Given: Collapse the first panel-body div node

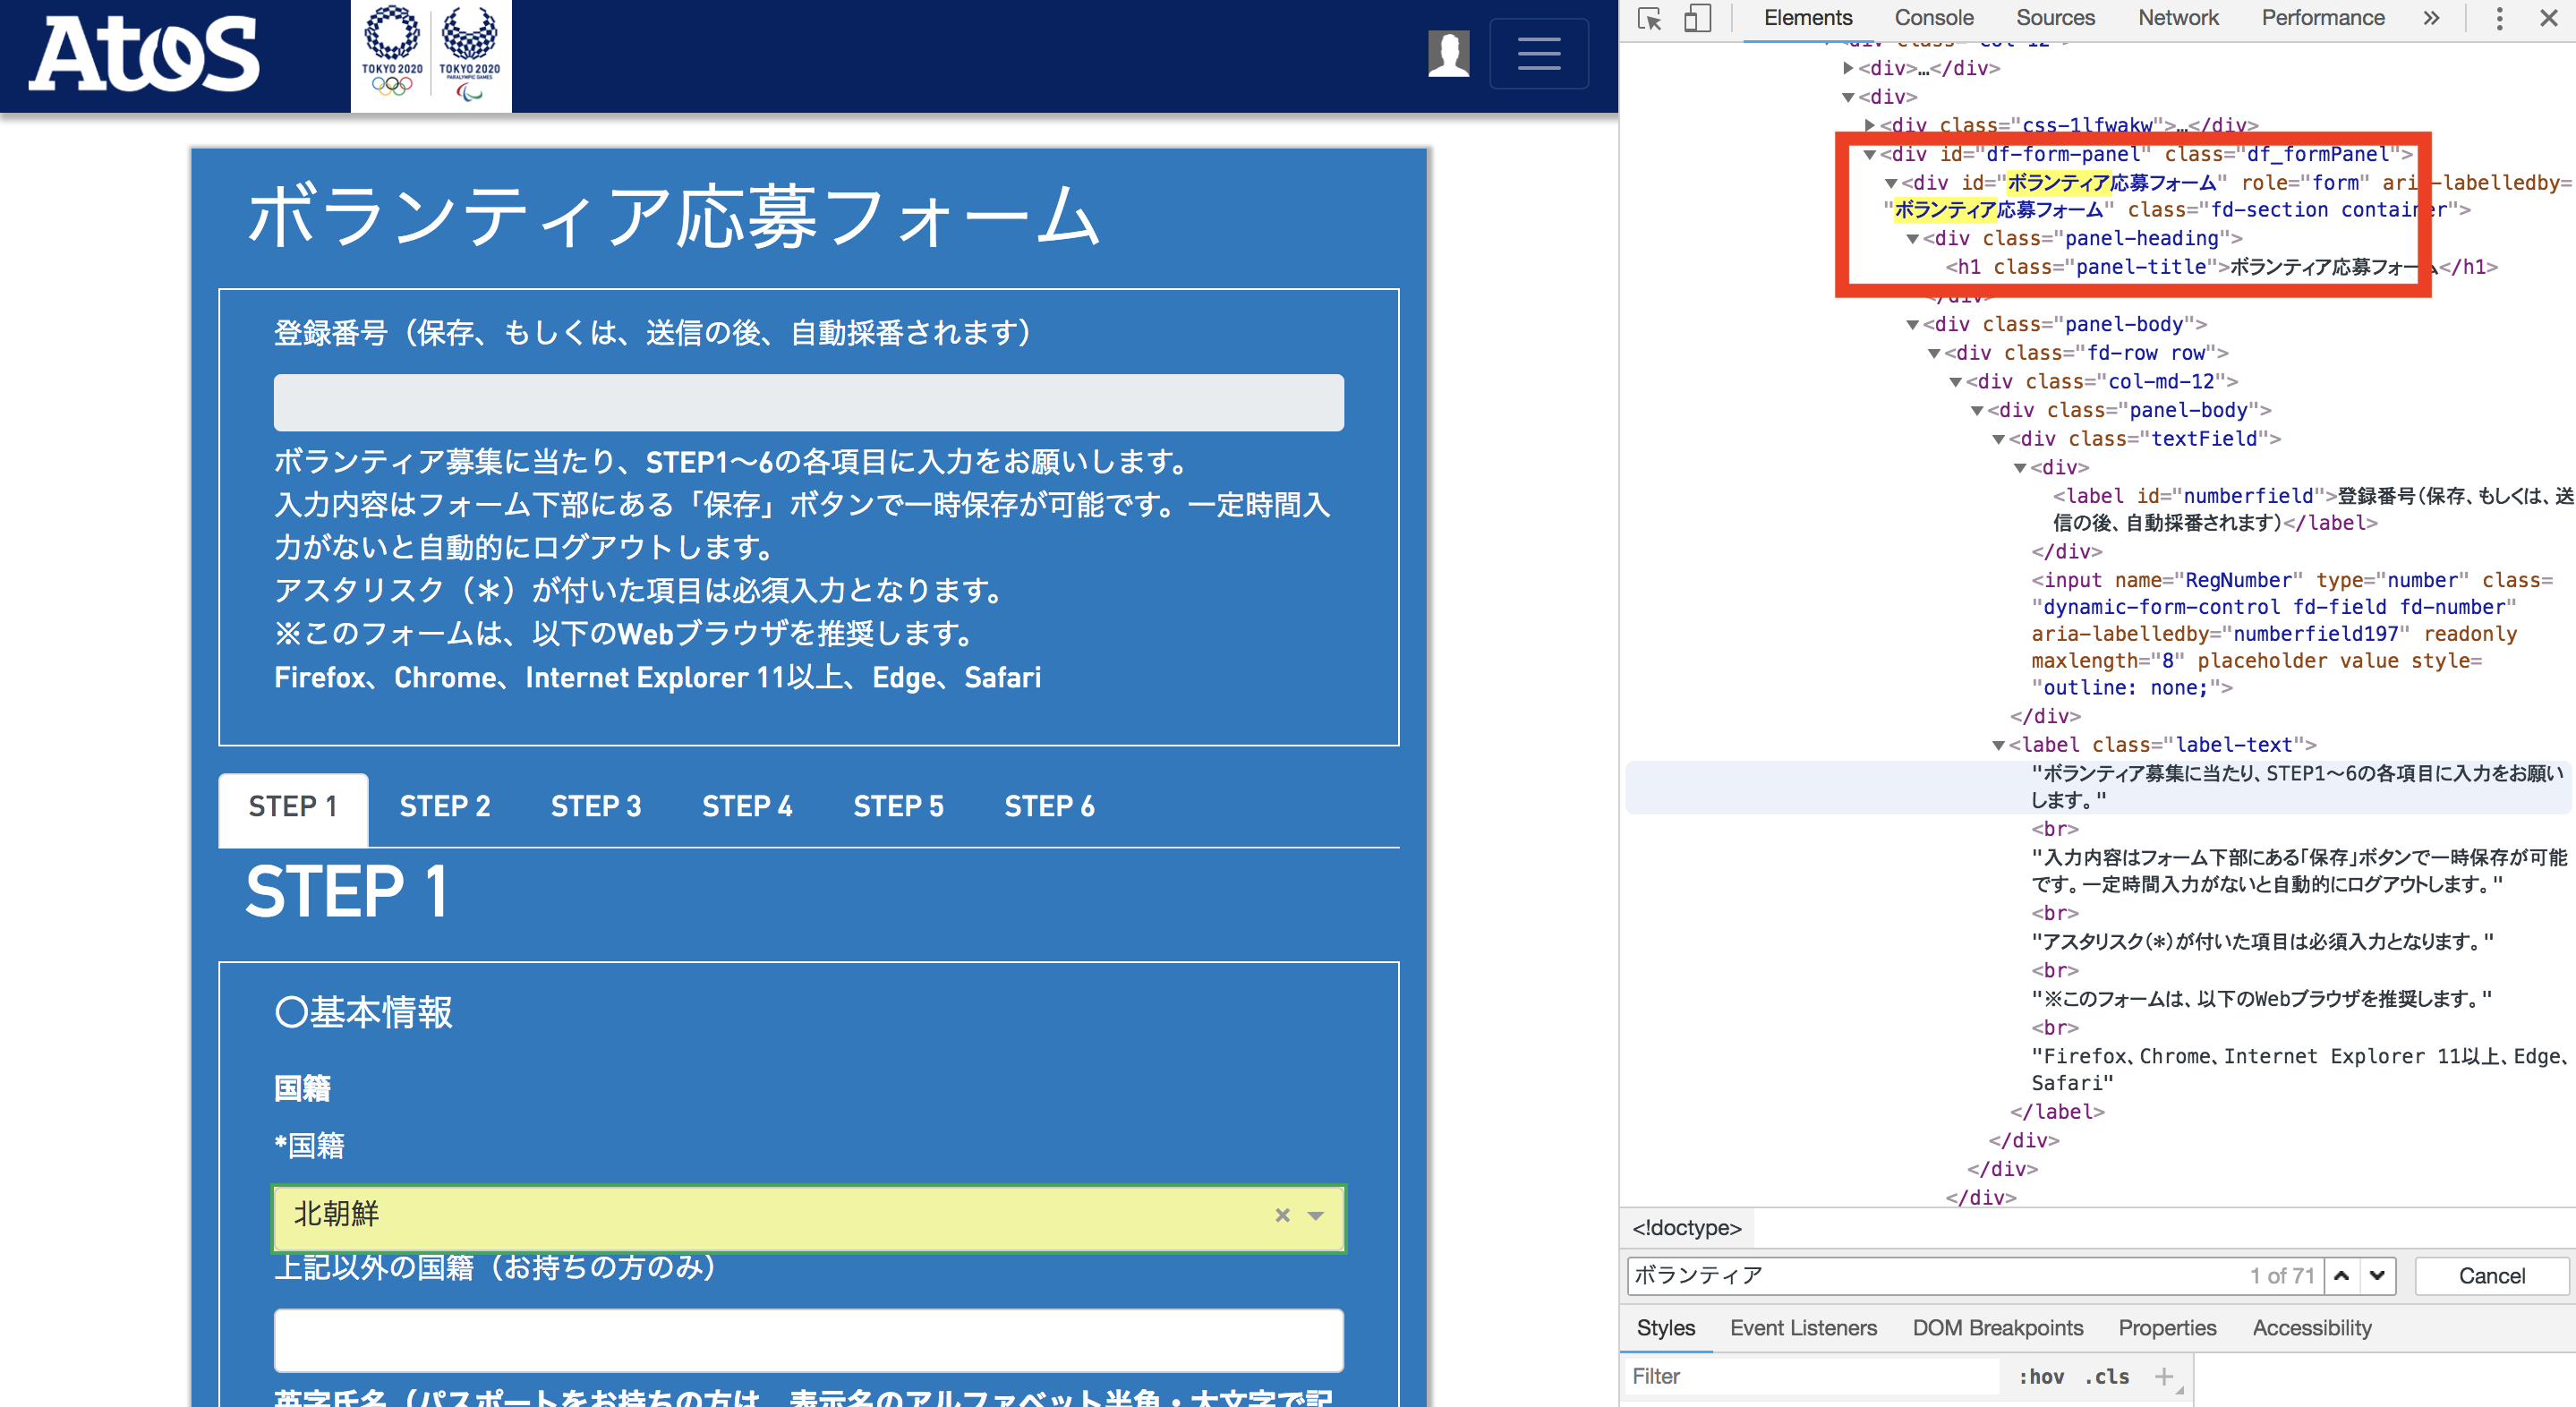Looking at the screenshot, I should (x=1911, y=325).
